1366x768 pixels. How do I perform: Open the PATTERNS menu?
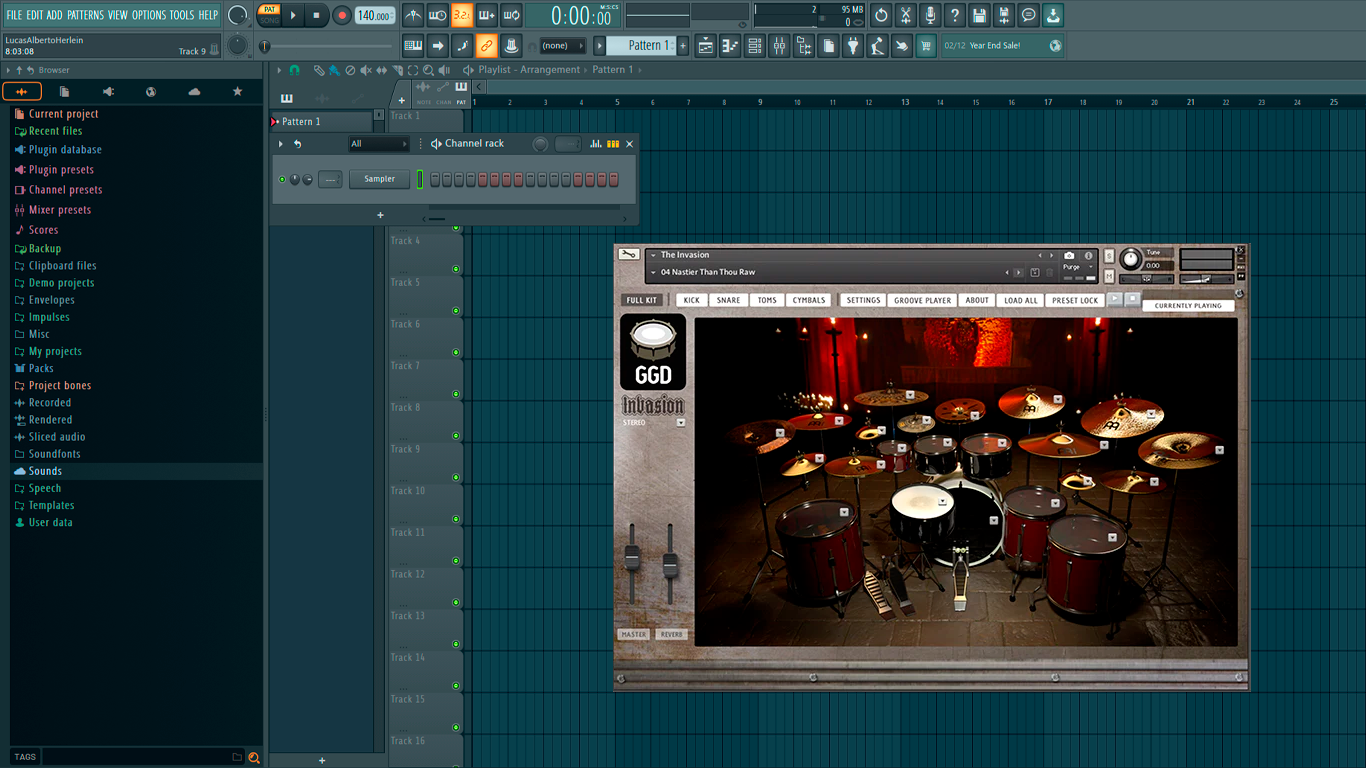pos(85,15)
